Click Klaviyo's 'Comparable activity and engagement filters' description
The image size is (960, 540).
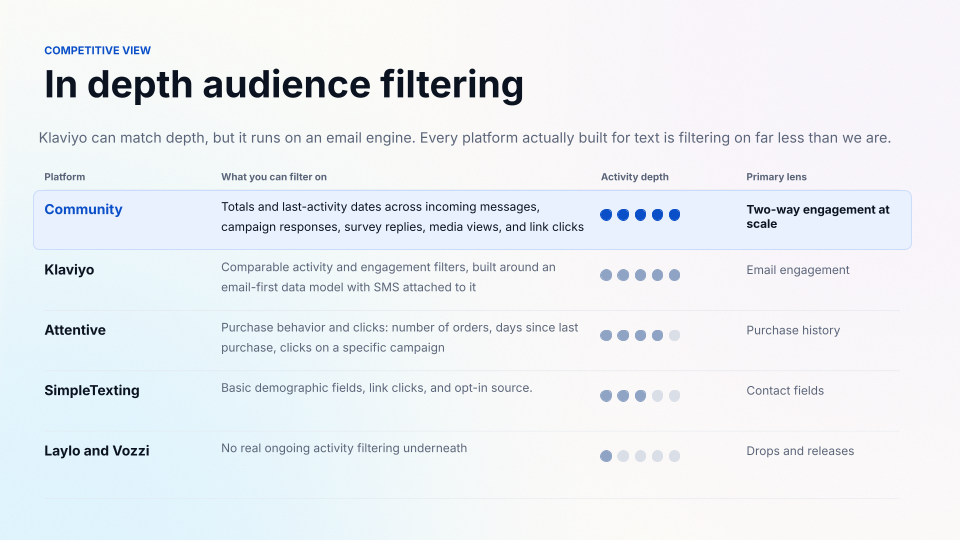388,277
